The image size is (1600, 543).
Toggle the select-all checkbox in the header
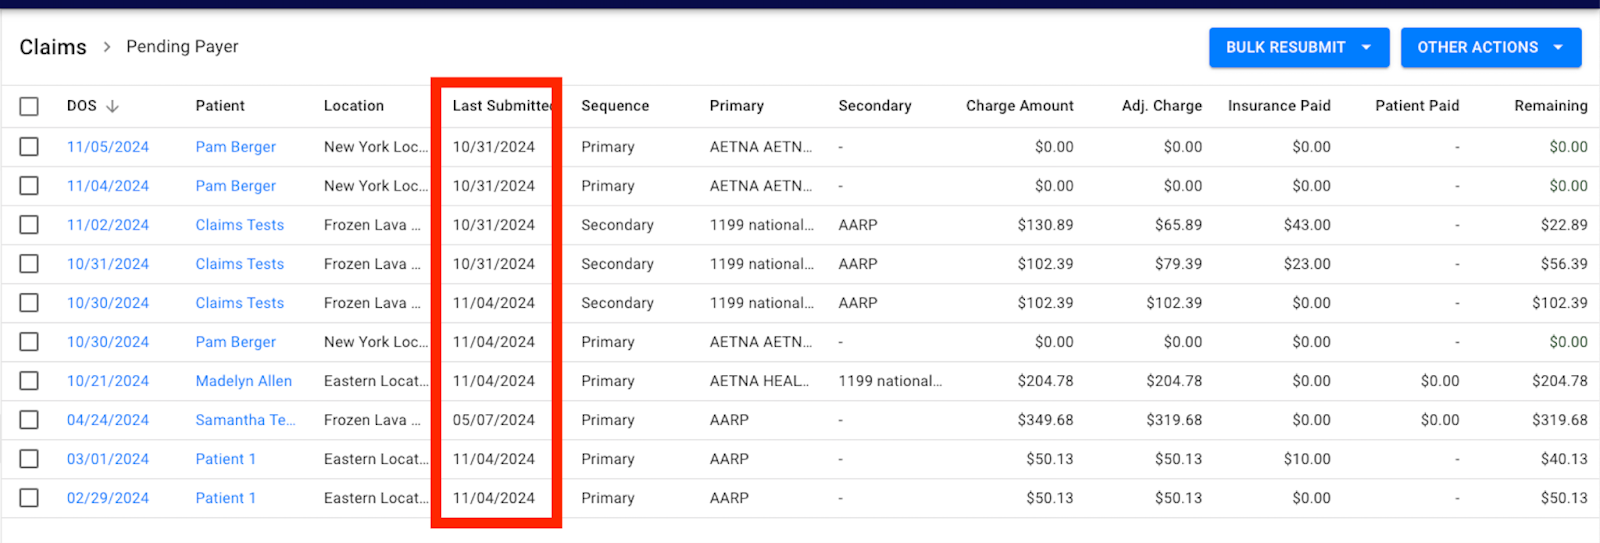click(29, 106)
